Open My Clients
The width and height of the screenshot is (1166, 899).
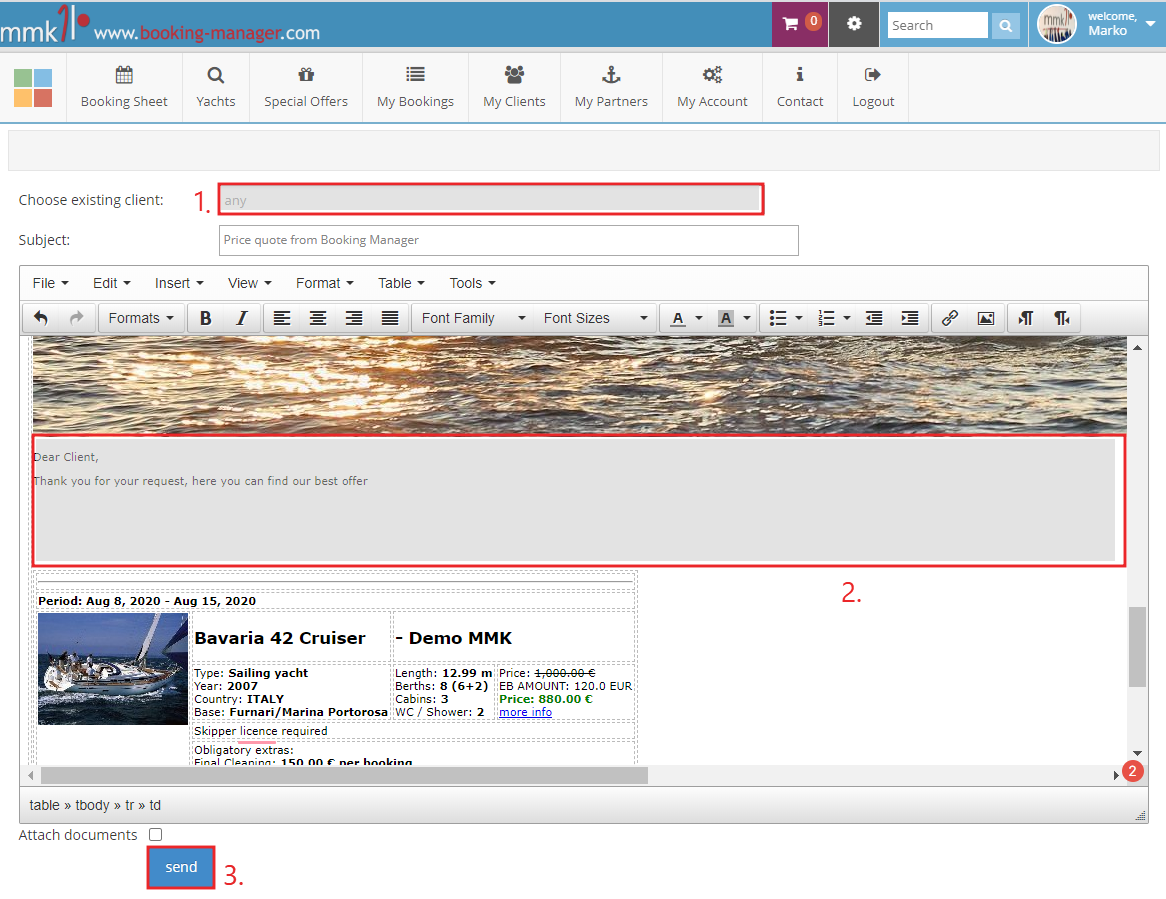coord(514,87)
